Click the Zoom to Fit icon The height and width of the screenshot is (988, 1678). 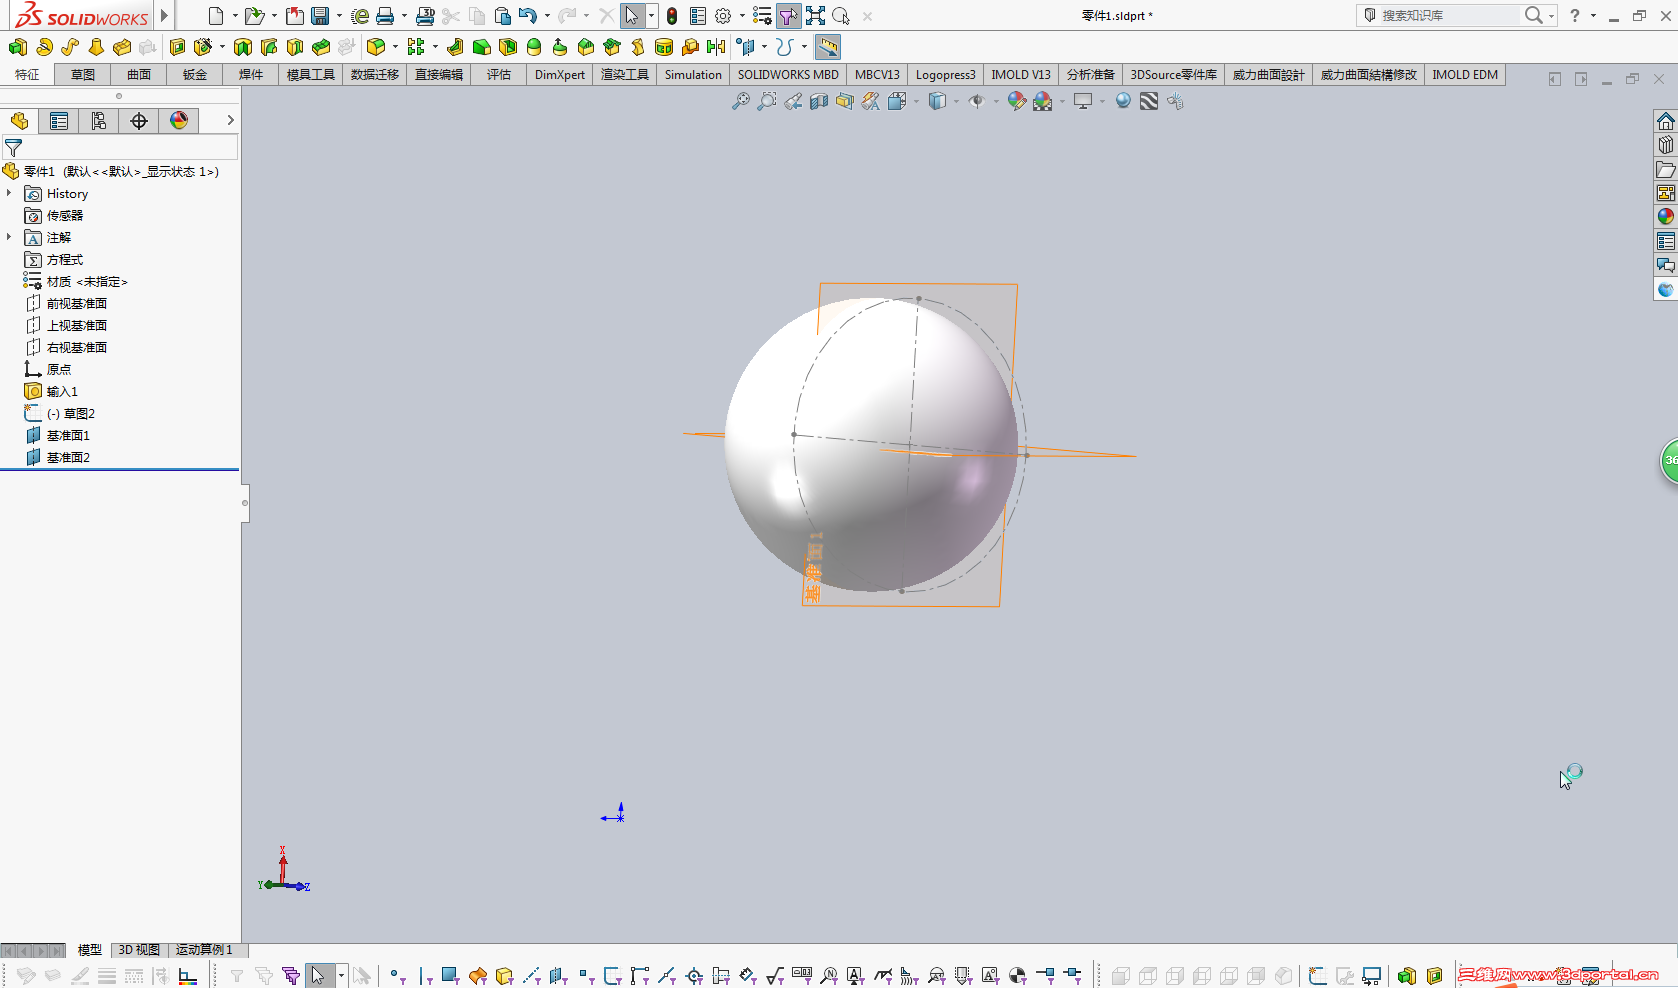coord(741,101)
